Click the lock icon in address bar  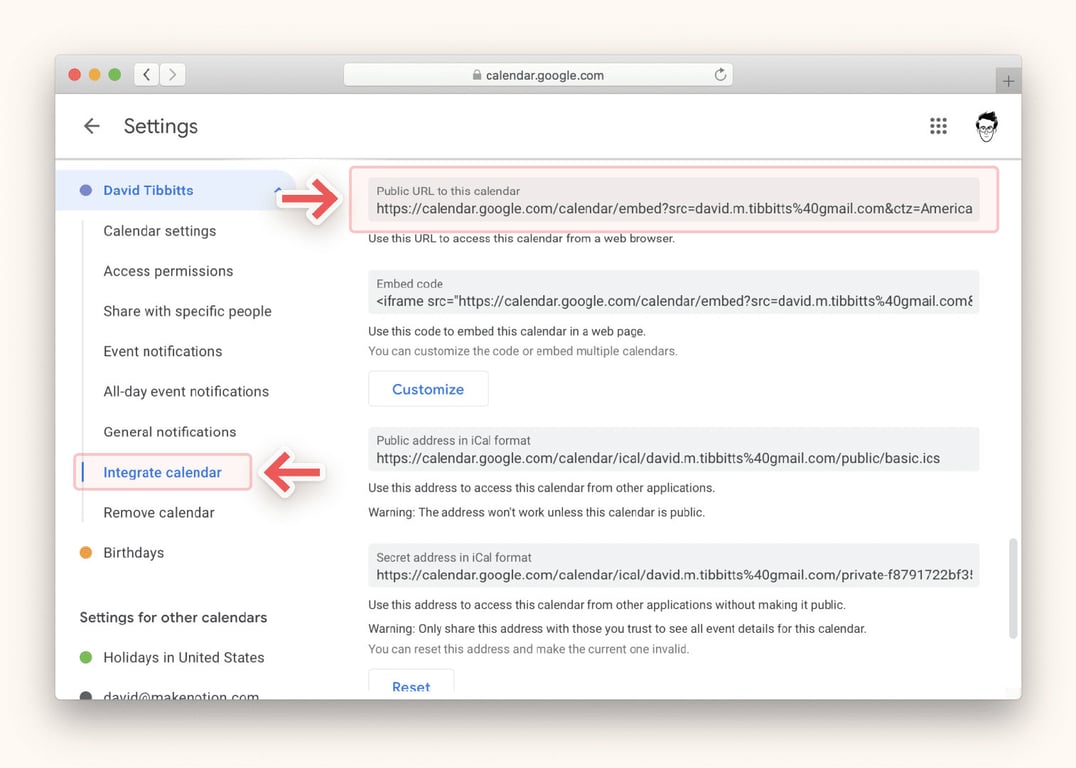pyautogui.click(x=477, y=76)
